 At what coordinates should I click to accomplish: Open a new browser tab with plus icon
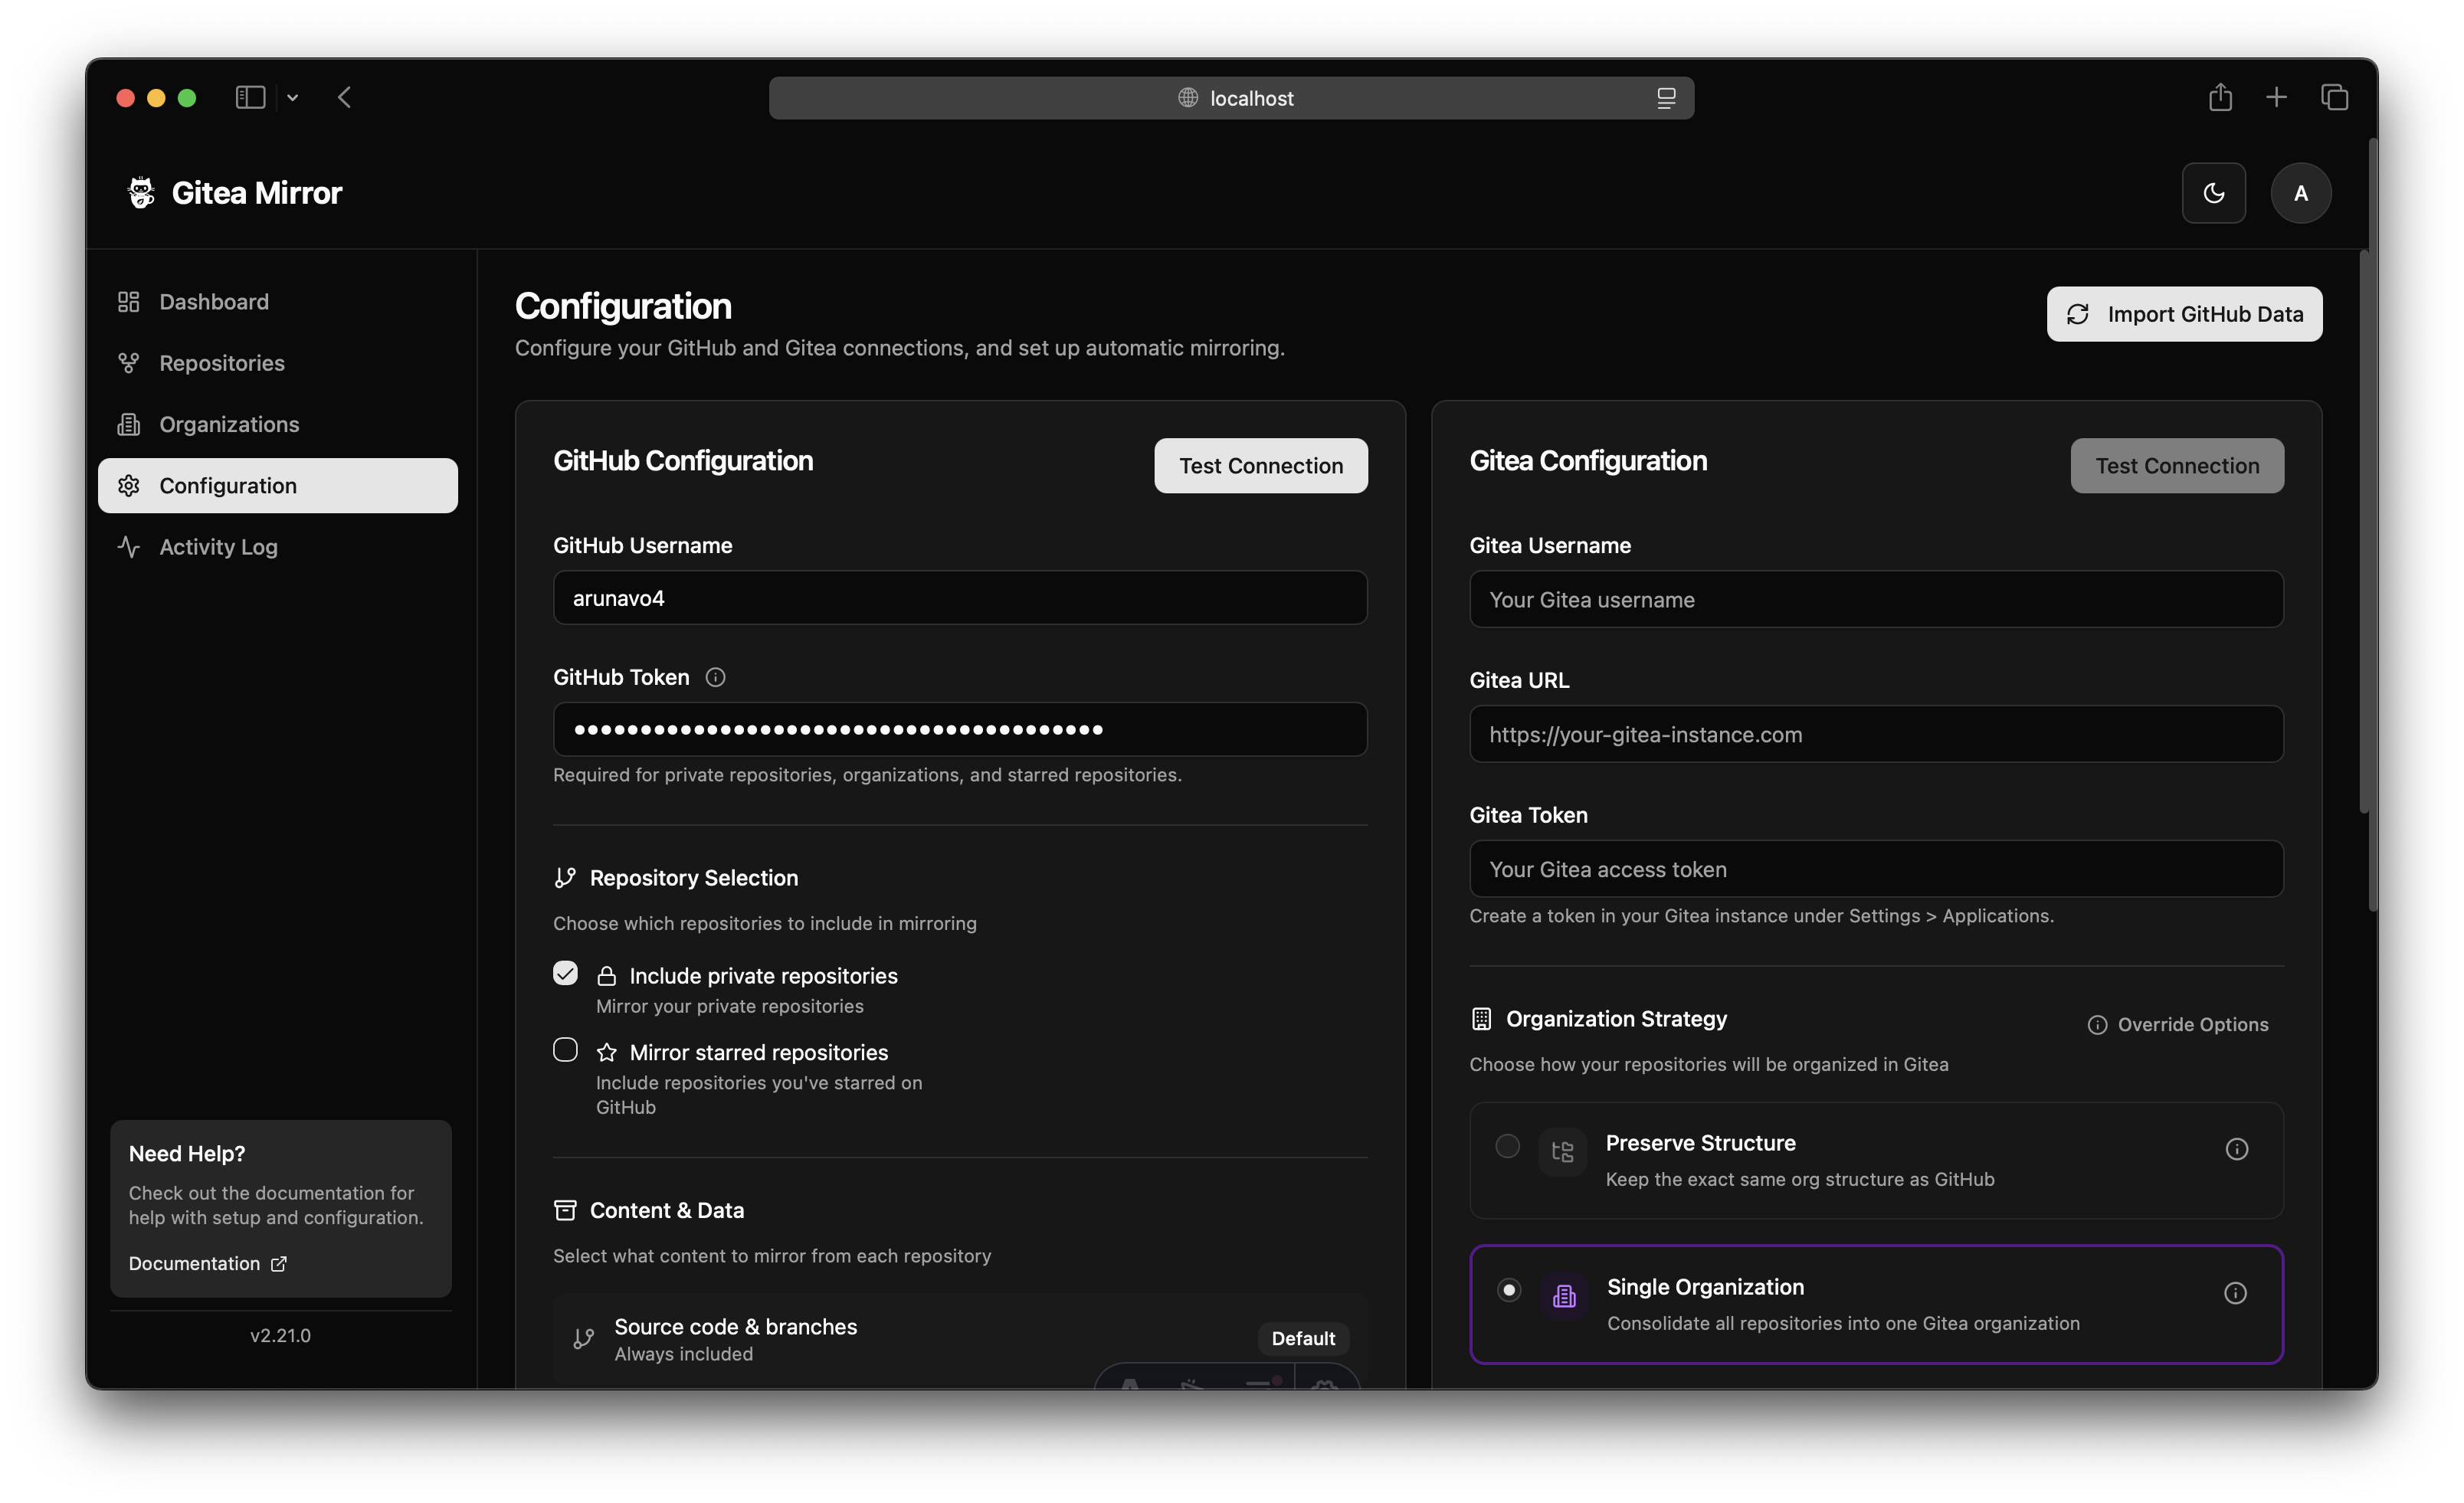click(x=2276, y=97)
